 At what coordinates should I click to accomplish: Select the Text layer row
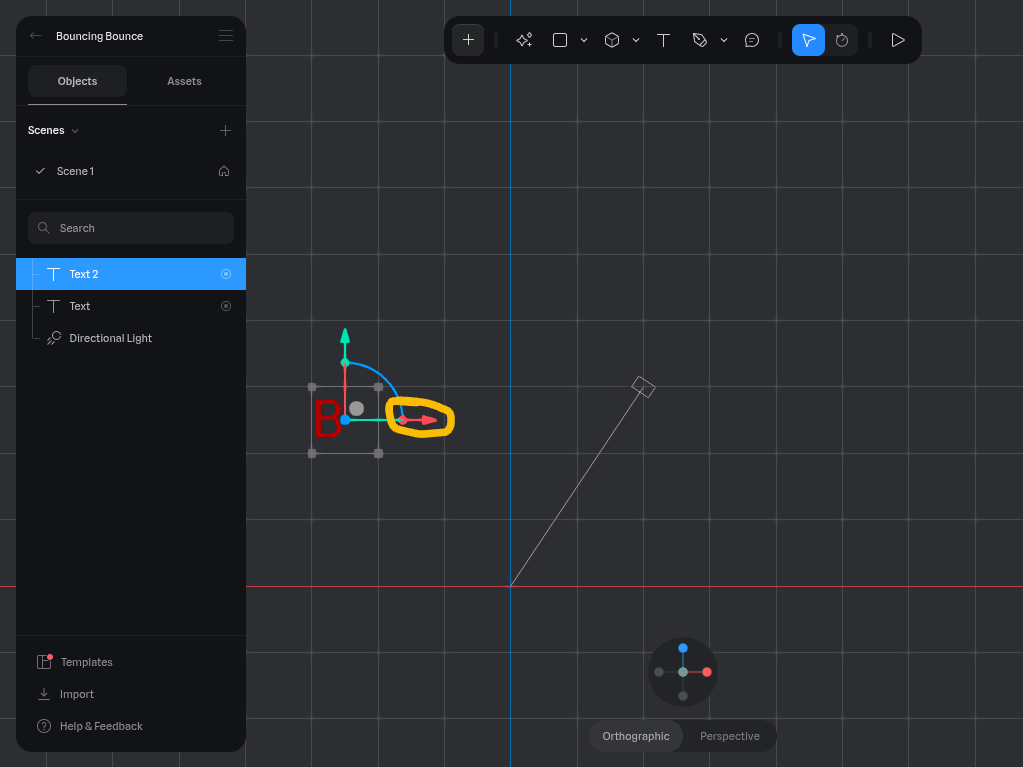(130, 306)
